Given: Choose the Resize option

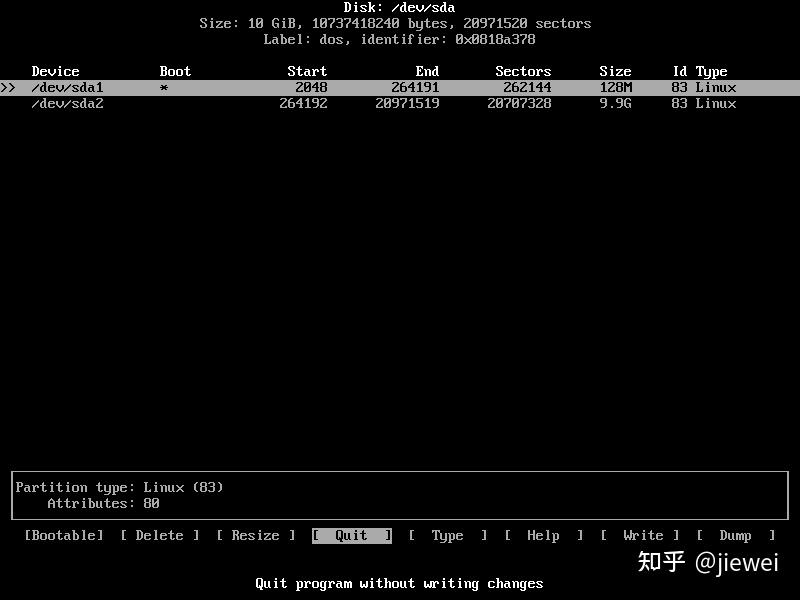Looking at the screenshot, I should point(255,535).
